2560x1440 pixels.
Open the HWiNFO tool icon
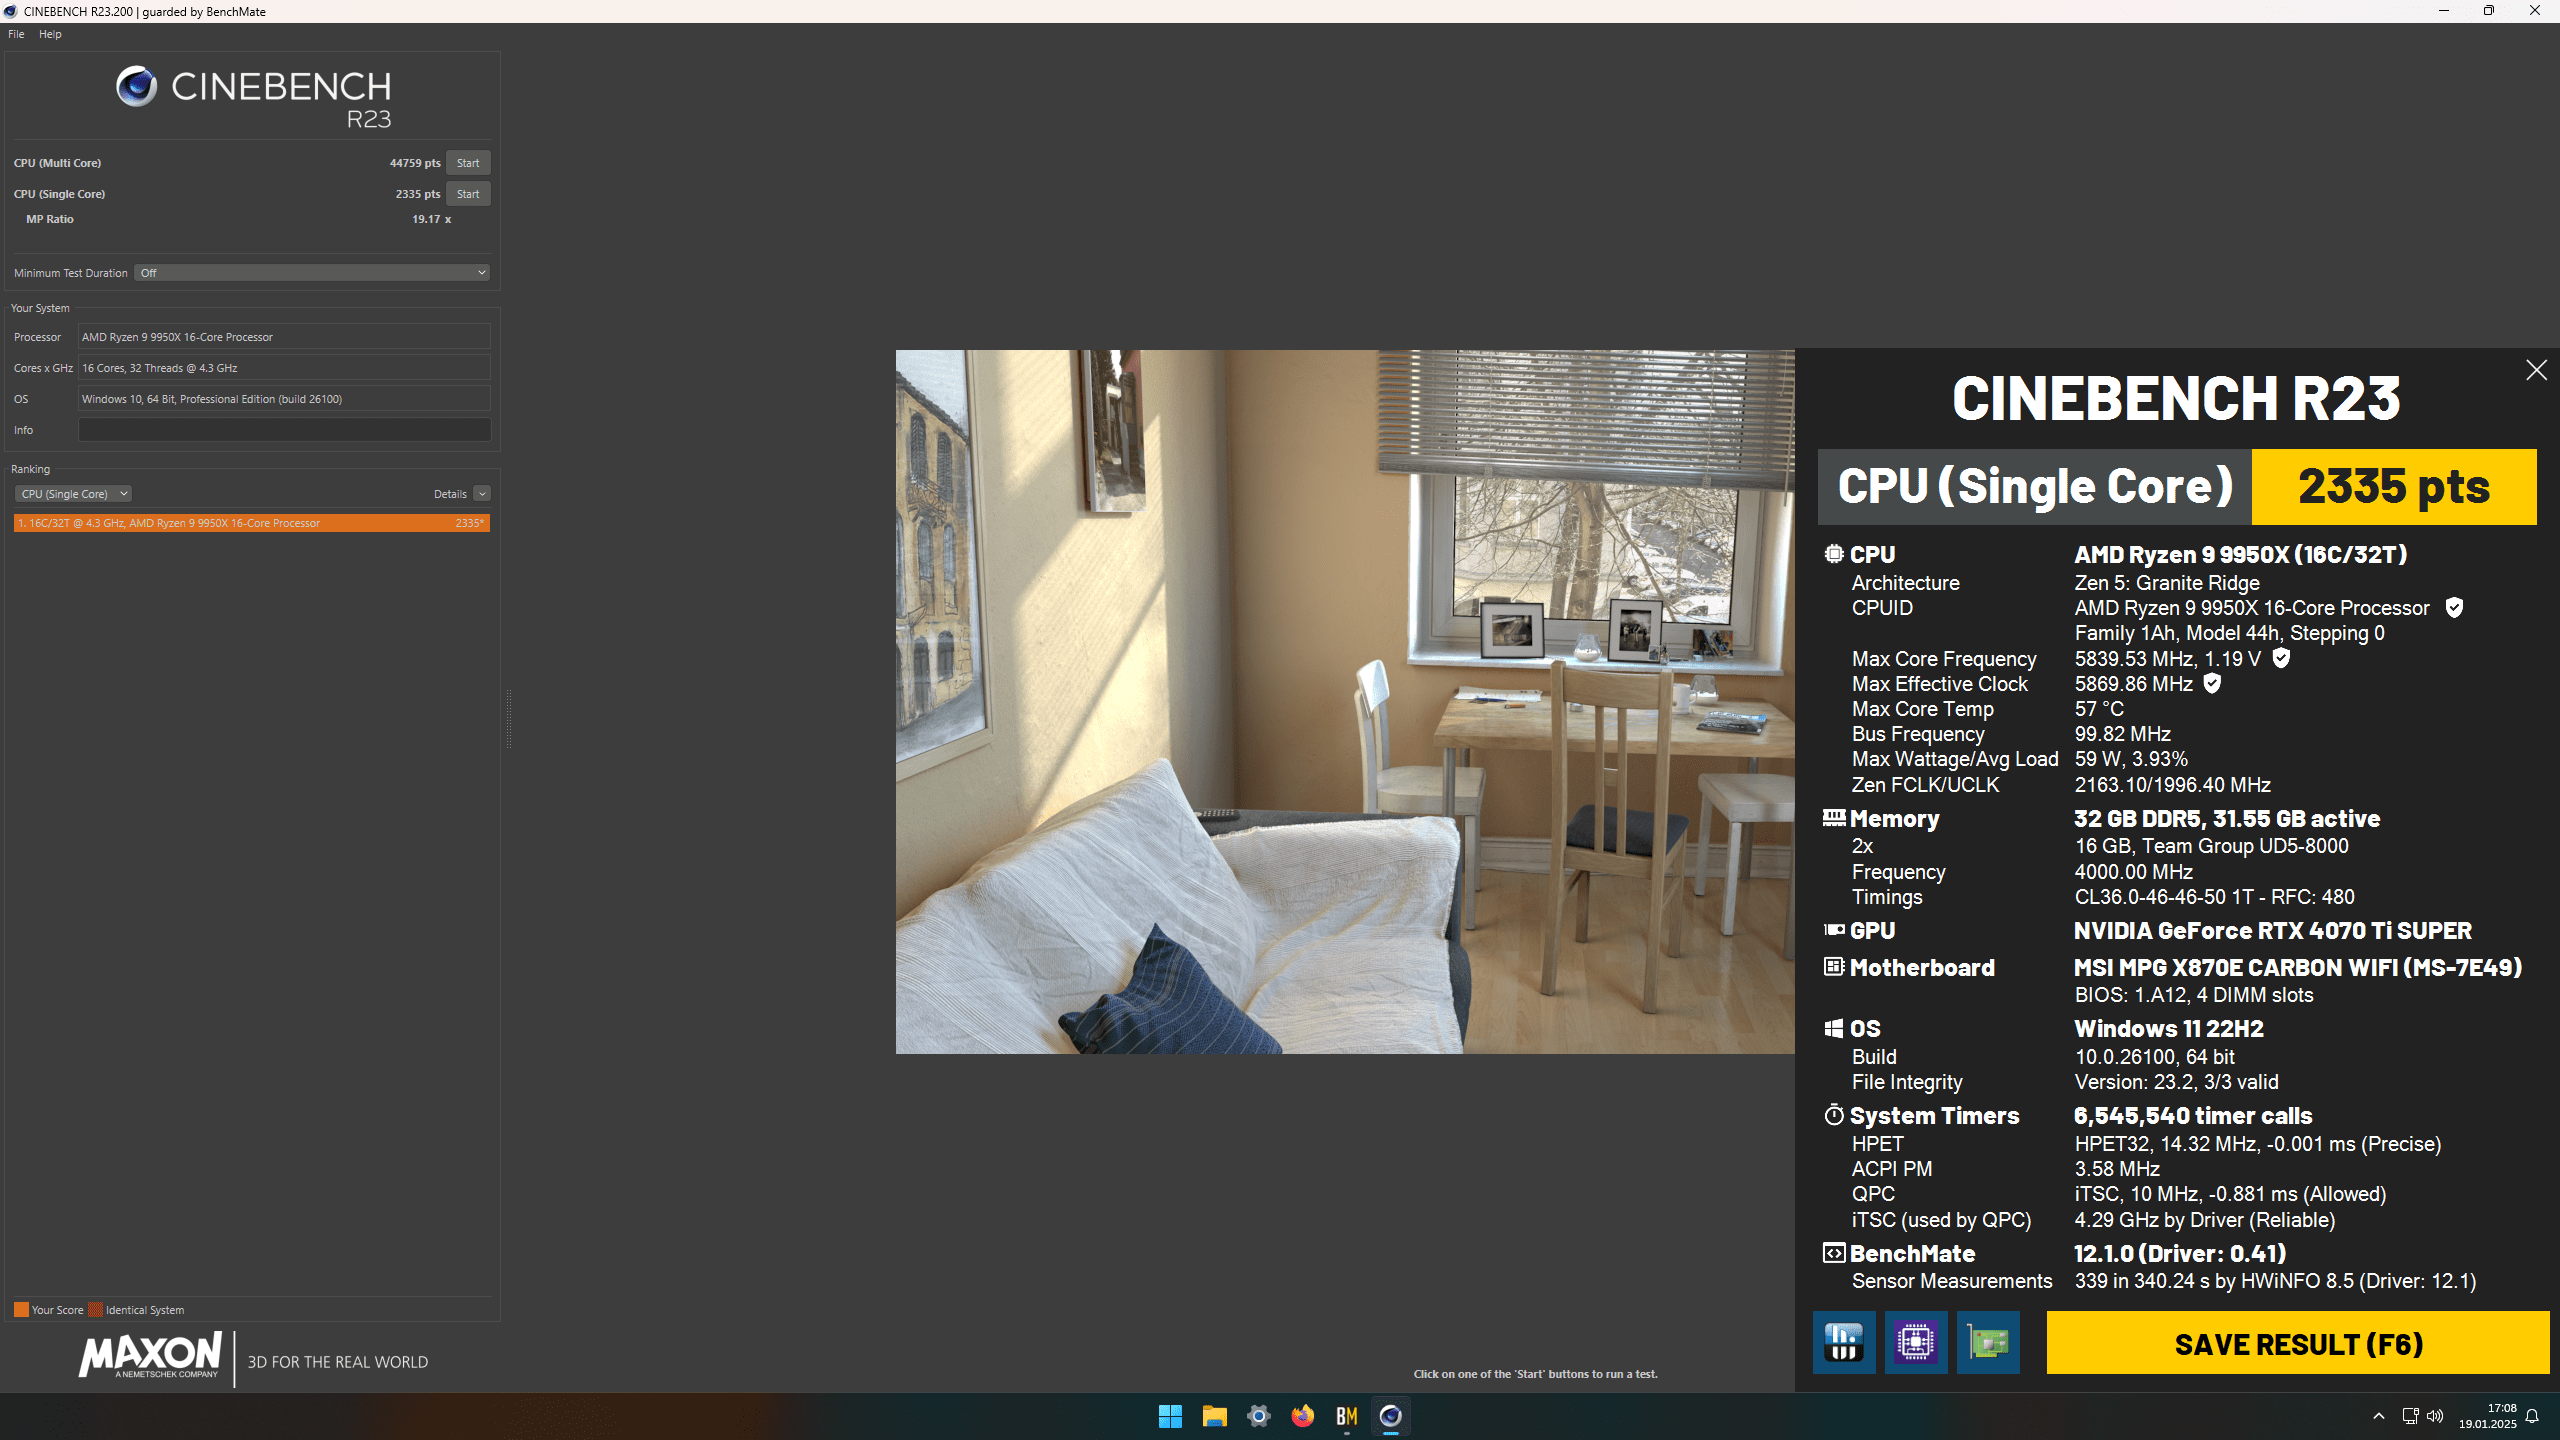tap(1843, 1342)
